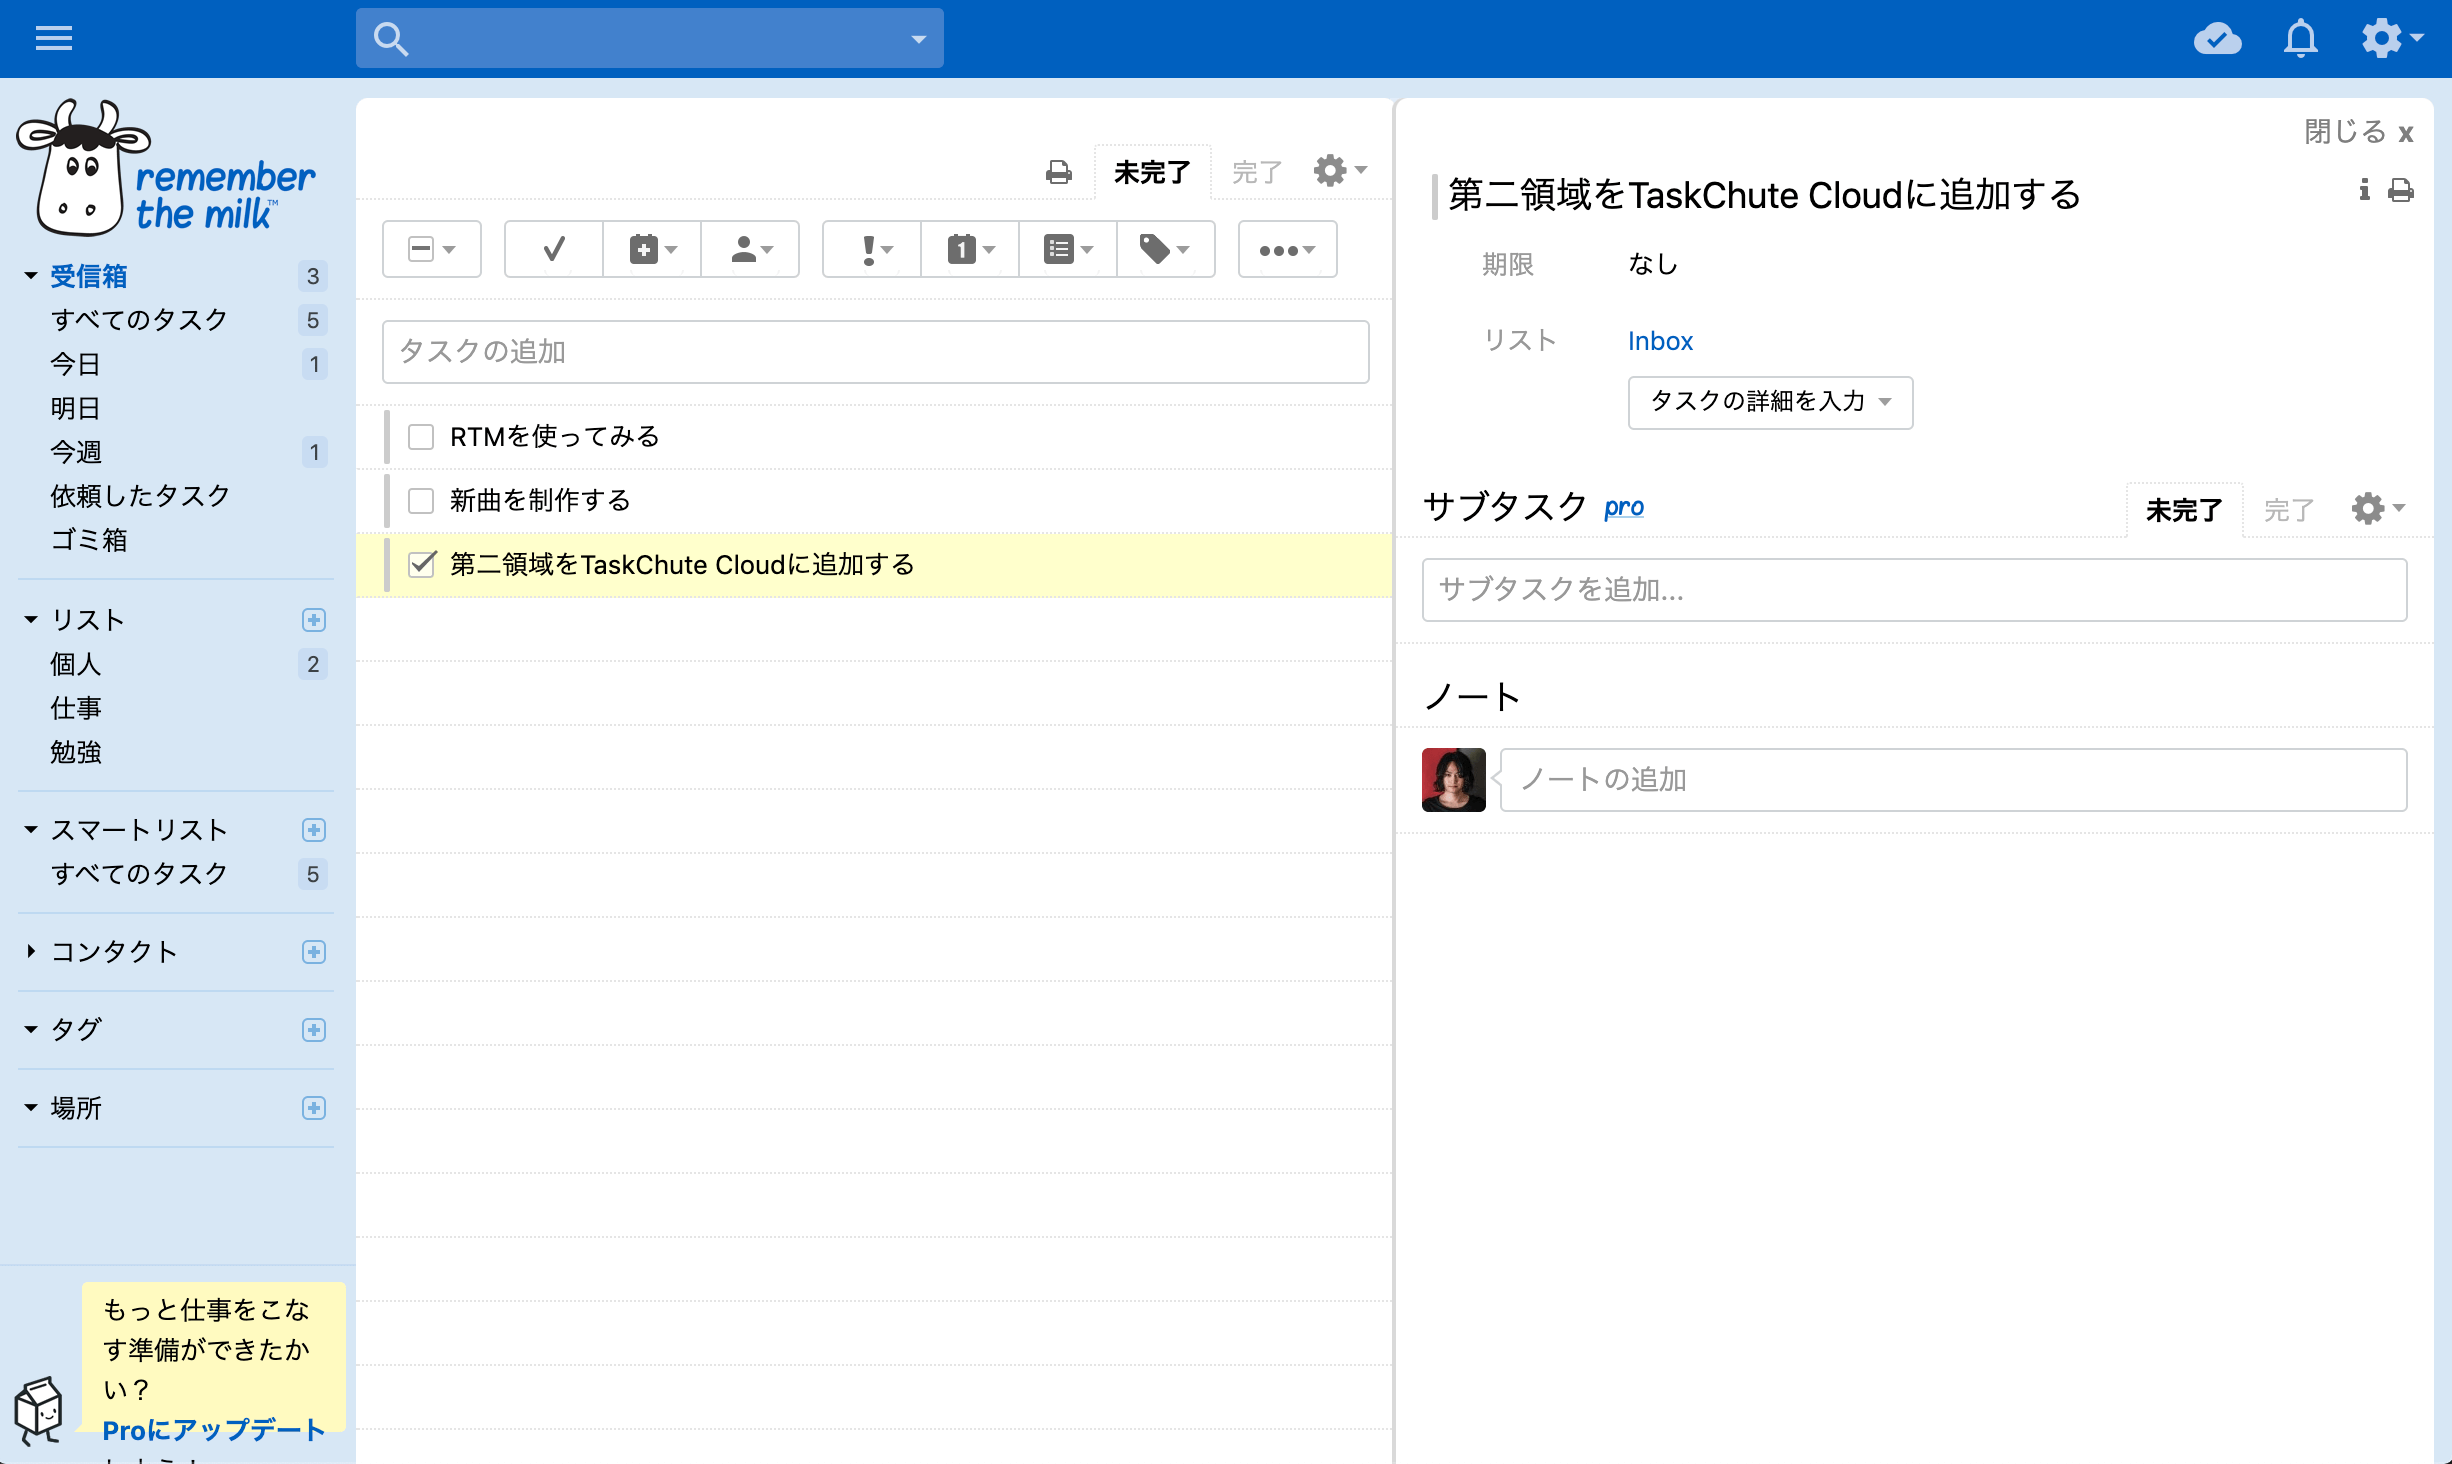The height and width of the screenshot is (1464, 2452).
Task: Open the ゴミ箱 trash view
Action: [89, 540]
